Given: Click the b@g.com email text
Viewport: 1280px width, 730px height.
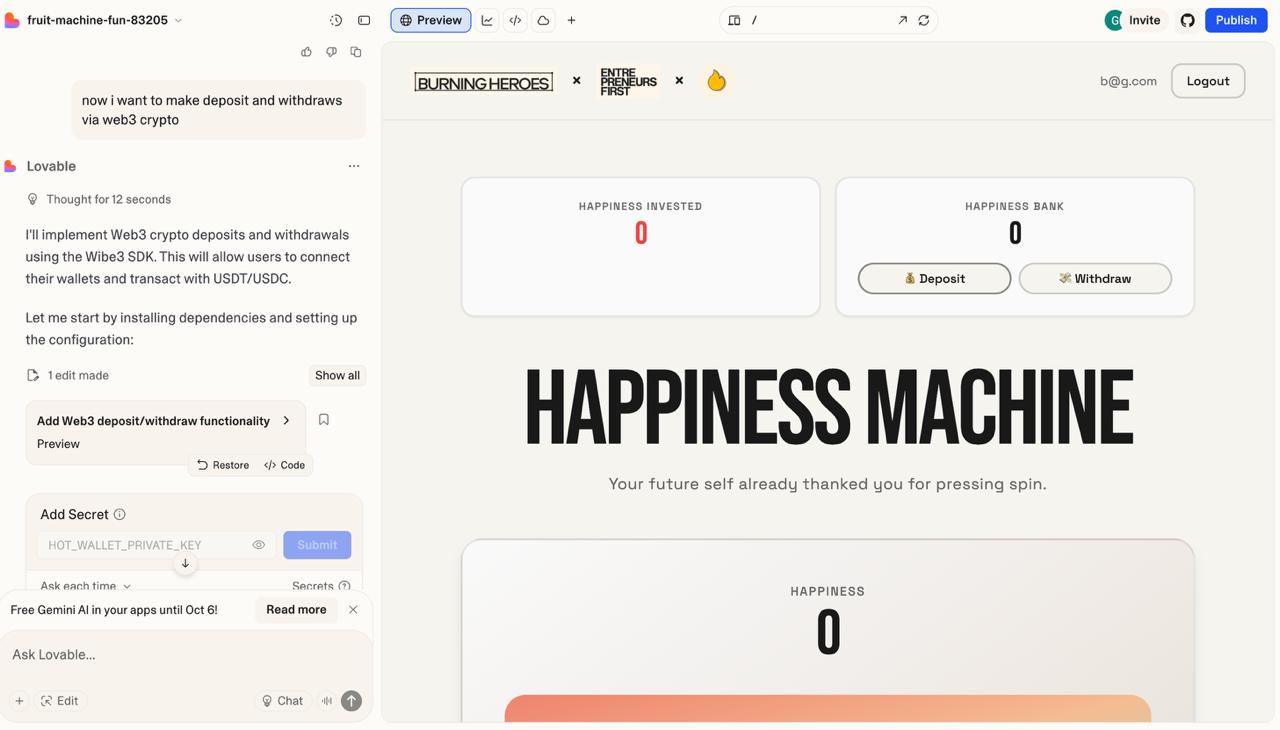Looking at the screenshot, I should (1128, 81).
